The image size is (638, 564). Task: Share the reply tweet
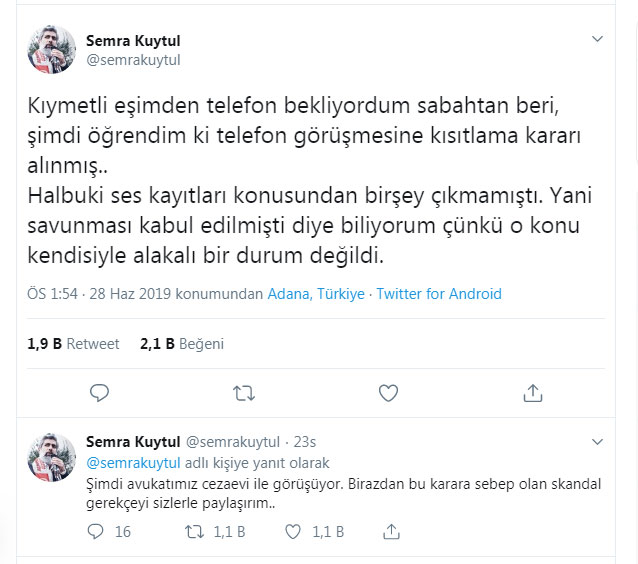[x=392, y=532]
